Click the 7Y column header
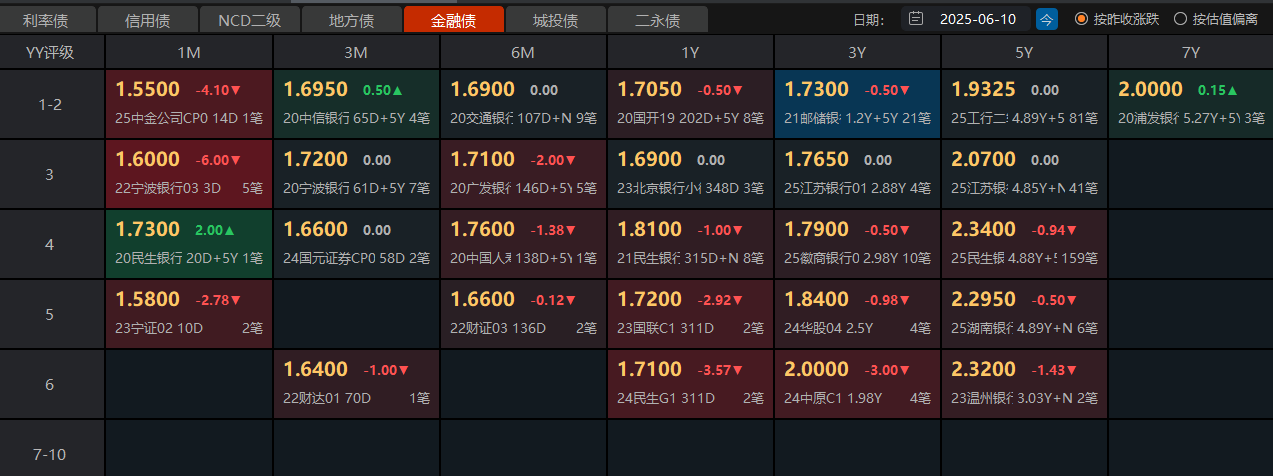 click(x=1190, y=52)
